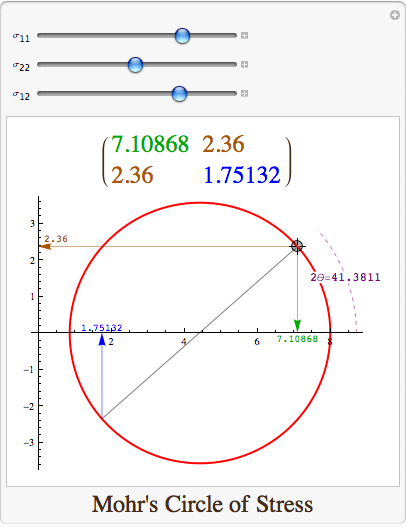
Task: Select the blue 1.75132 matrix entry
Action: 242,175
